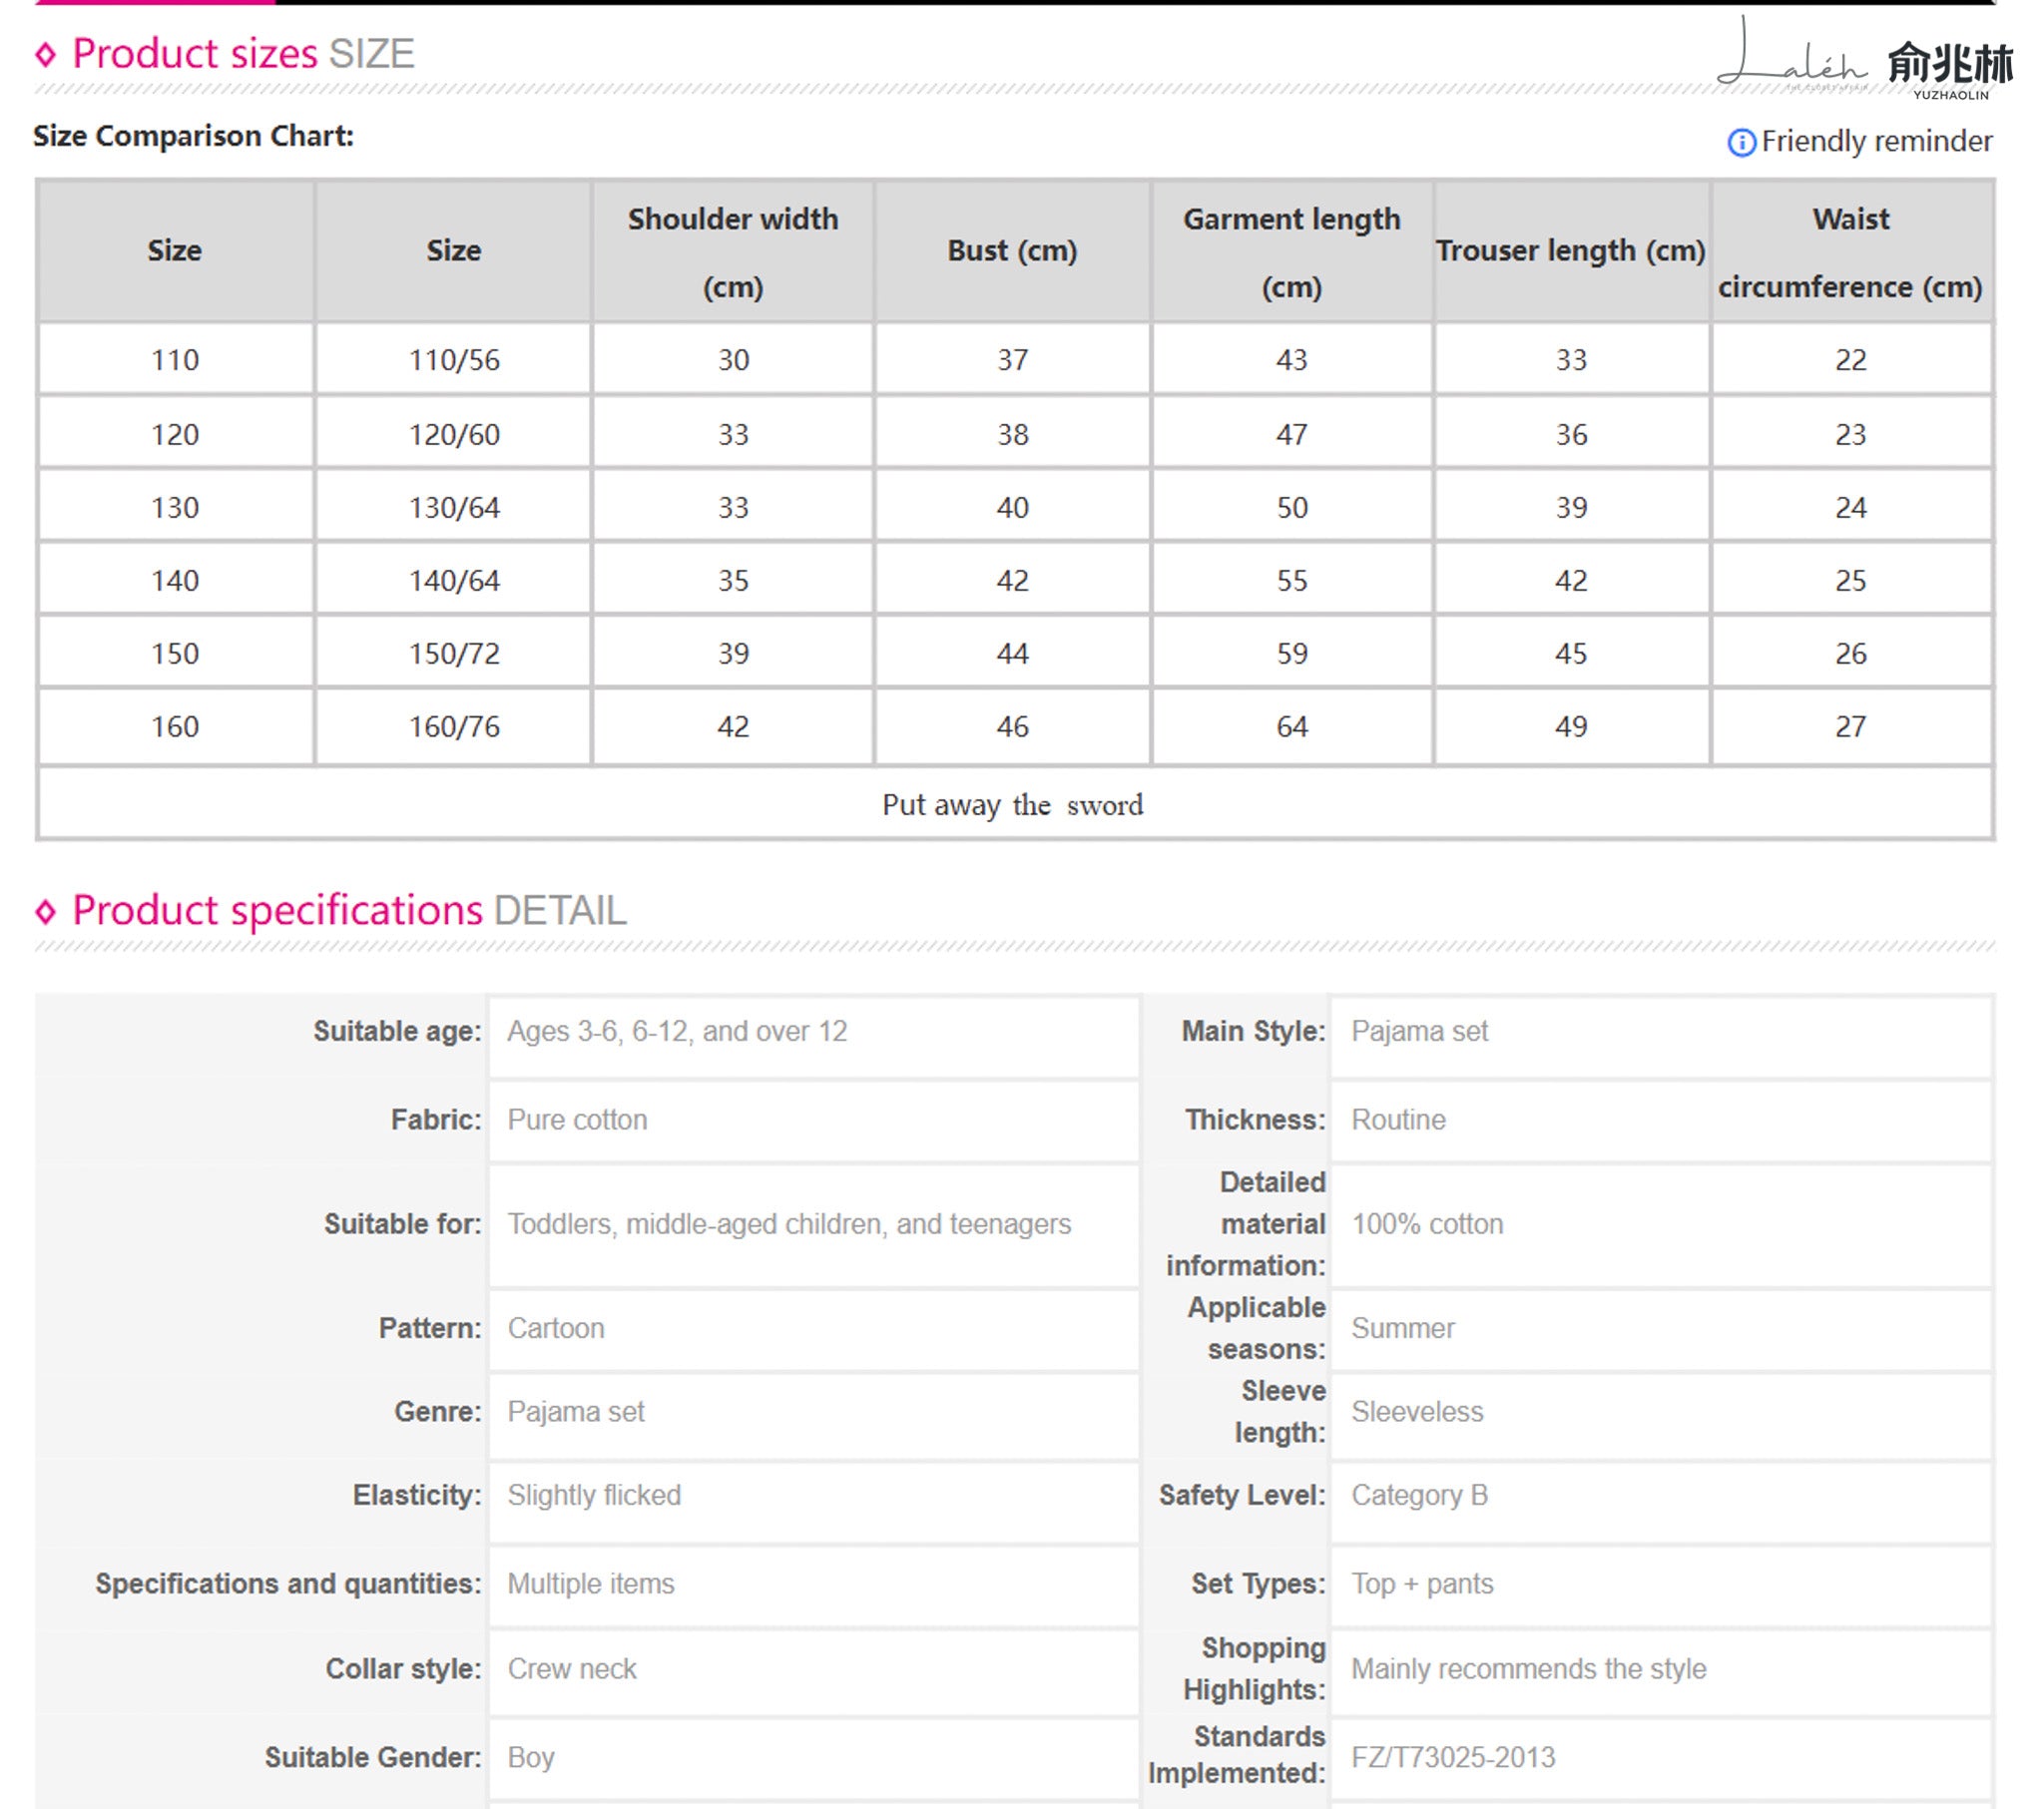The width and height of the screenshot is (2044, 1809).
Task: Select 'Toddlers, middle-aged children, and teenagers' value
Action: [789, 1224]
